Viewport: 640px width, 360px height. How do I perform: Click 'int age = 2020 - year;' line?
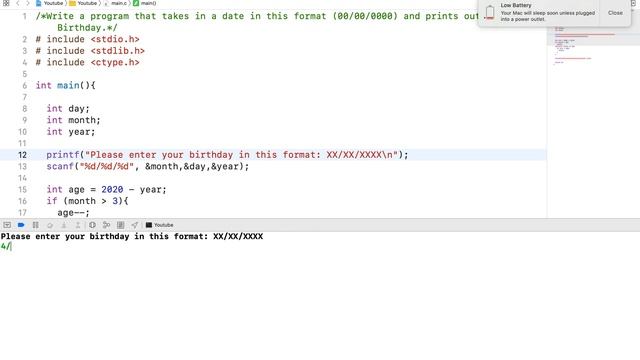pyautogui.click(x=106, y=190)
